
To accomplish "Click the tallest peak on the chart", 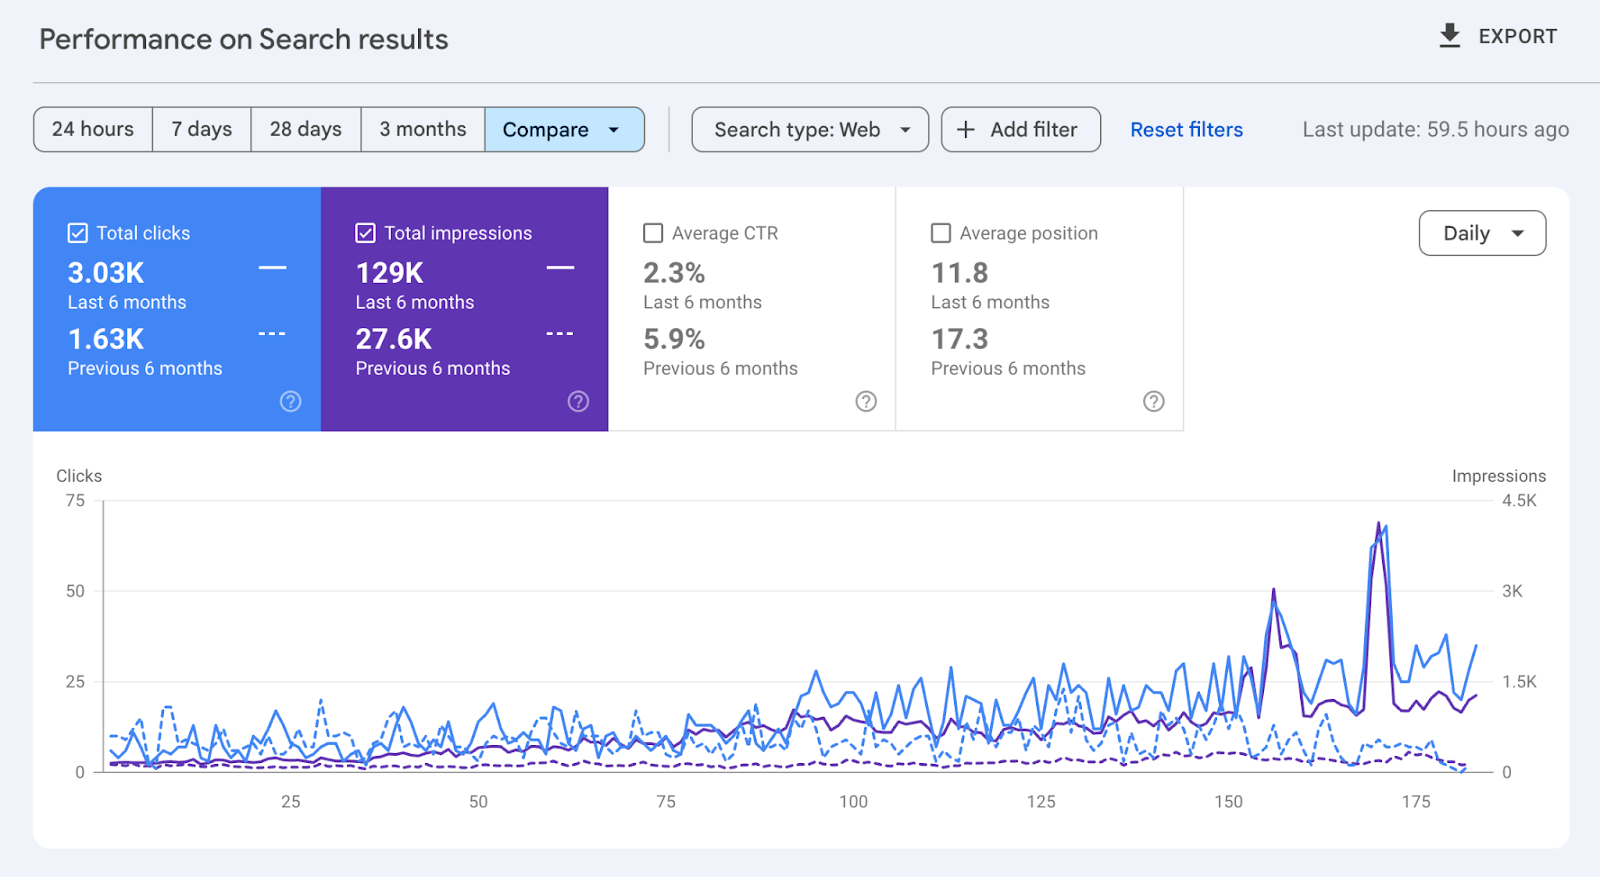I will 1379,524.
